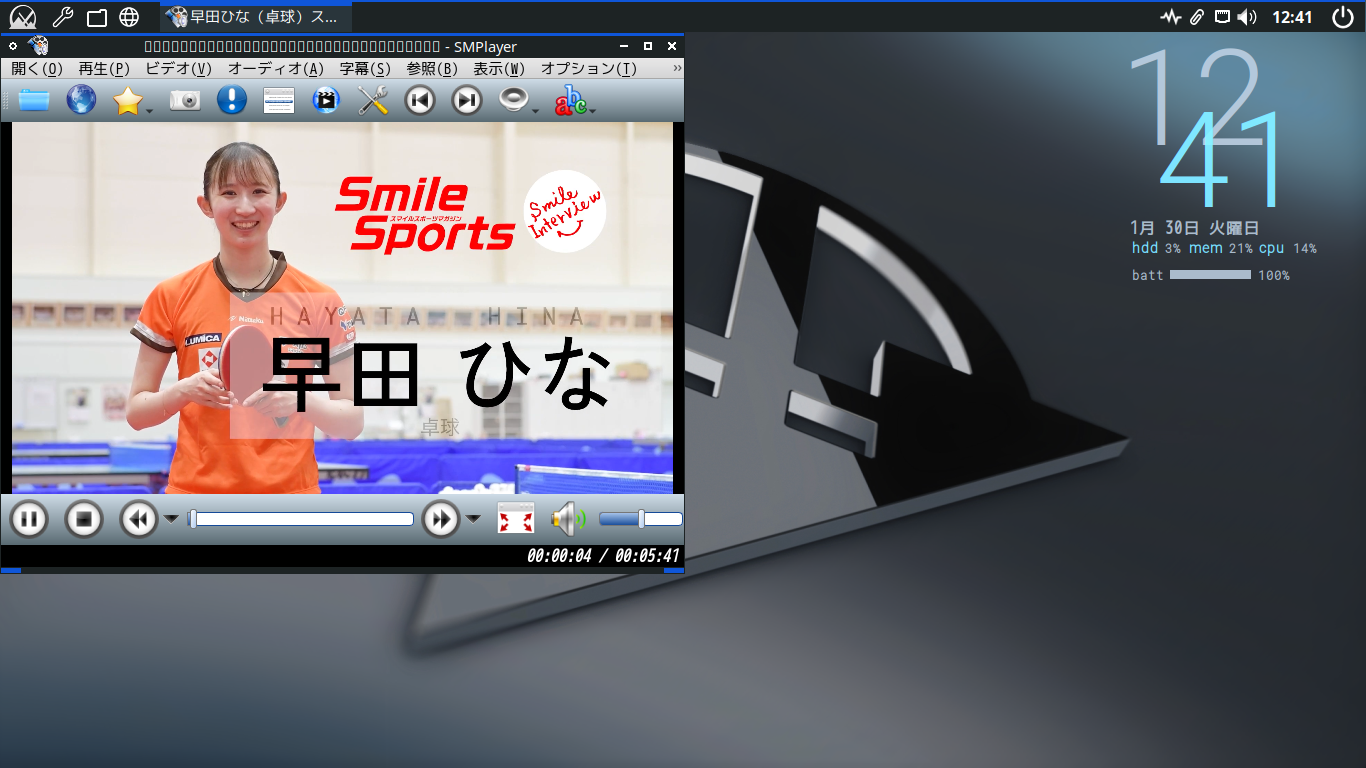
Task: Open the settings wrench icon in panel
Action: tap(62, 17)
